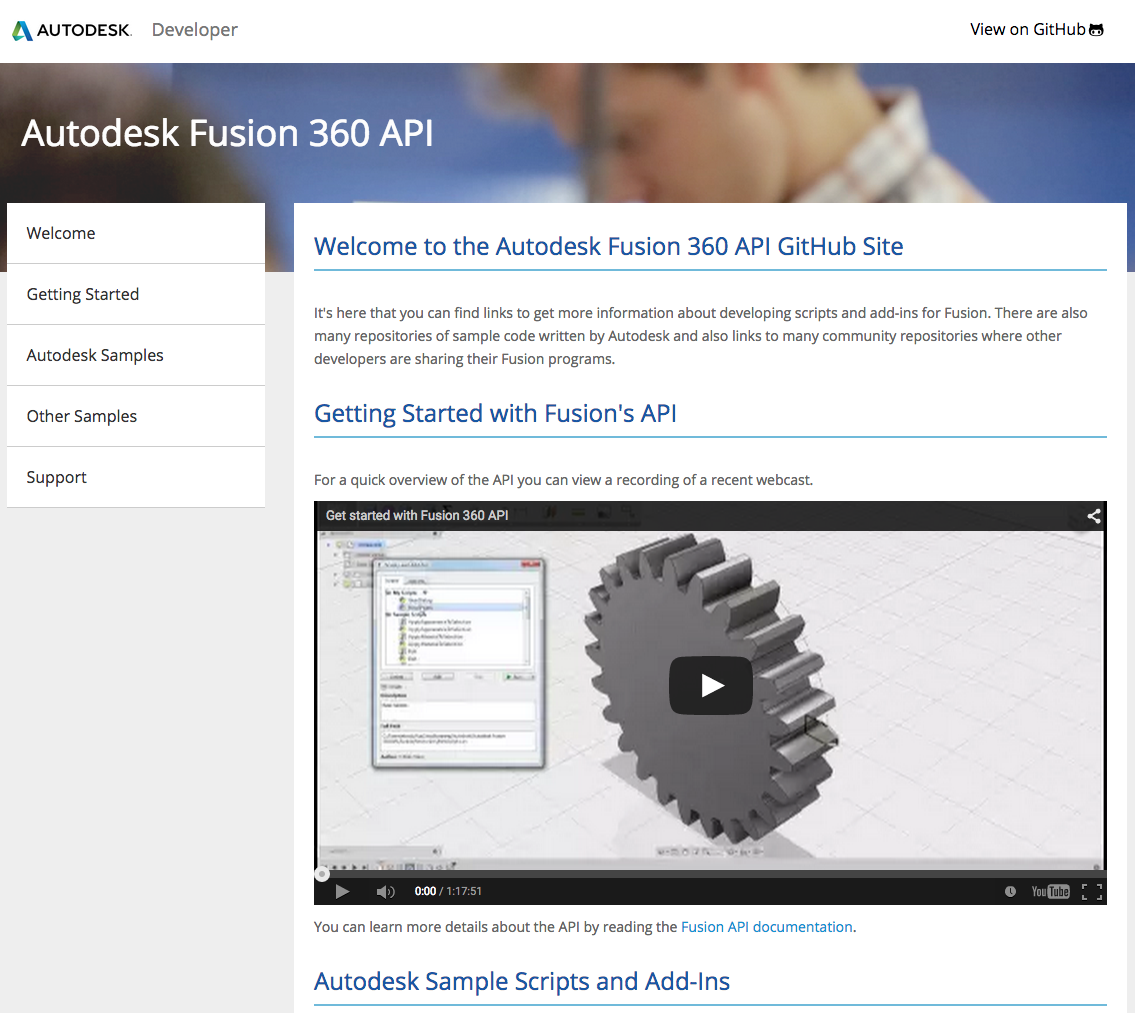1135x1013 pixels.
Task: Open the Fusion API documentation link
Action: (766, 927)
